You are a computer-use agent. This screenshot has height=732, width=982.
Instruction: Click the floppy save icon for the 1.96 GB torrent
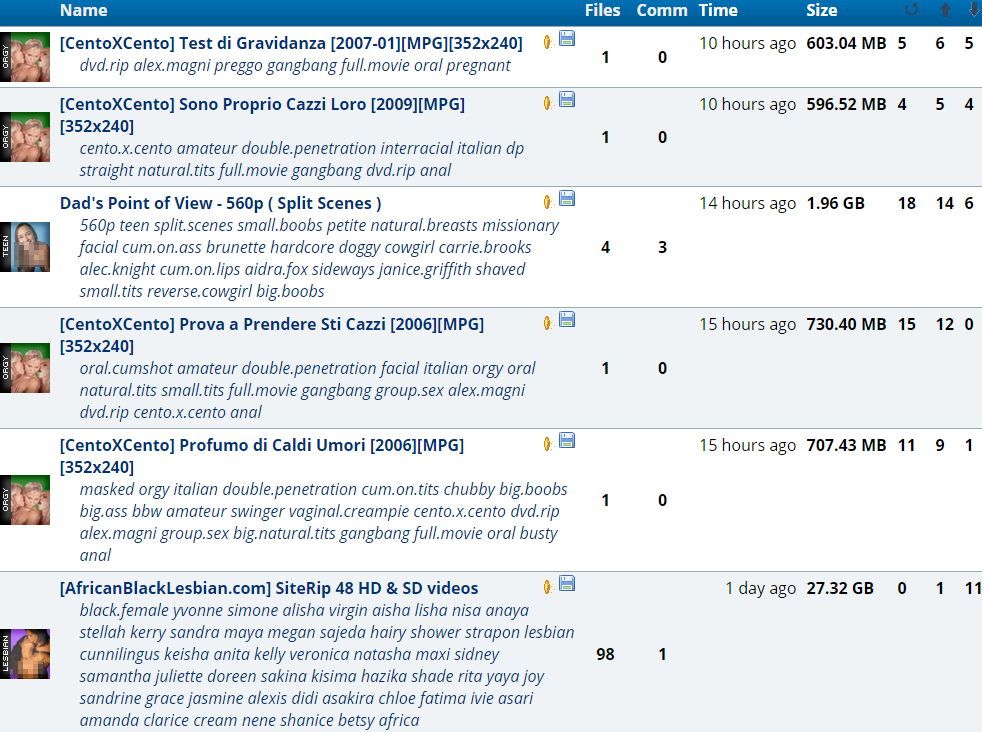[567, 198]
